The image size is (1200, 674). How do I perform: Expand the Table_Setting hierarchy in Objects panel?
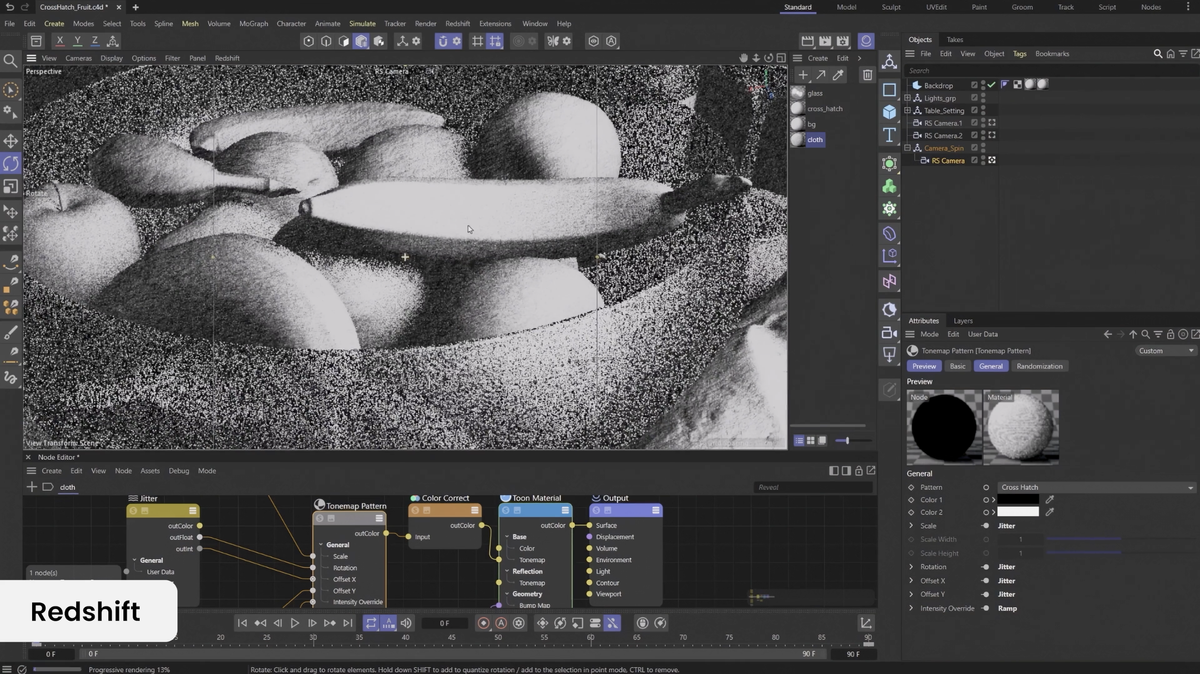(x=907, y=110)
